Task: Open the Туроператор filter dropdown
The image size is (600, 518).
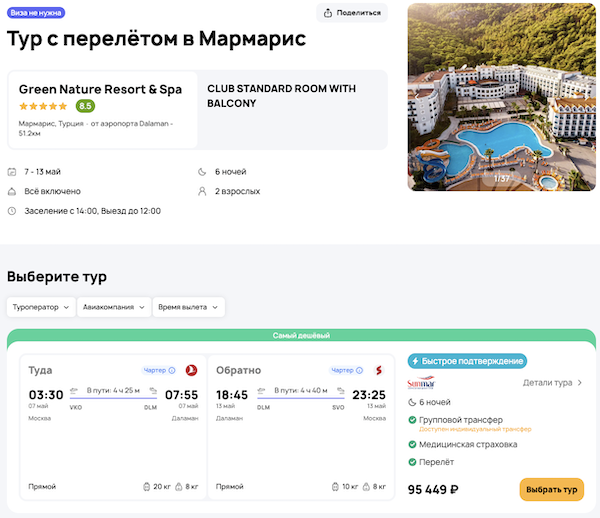Action: (41, 307)
